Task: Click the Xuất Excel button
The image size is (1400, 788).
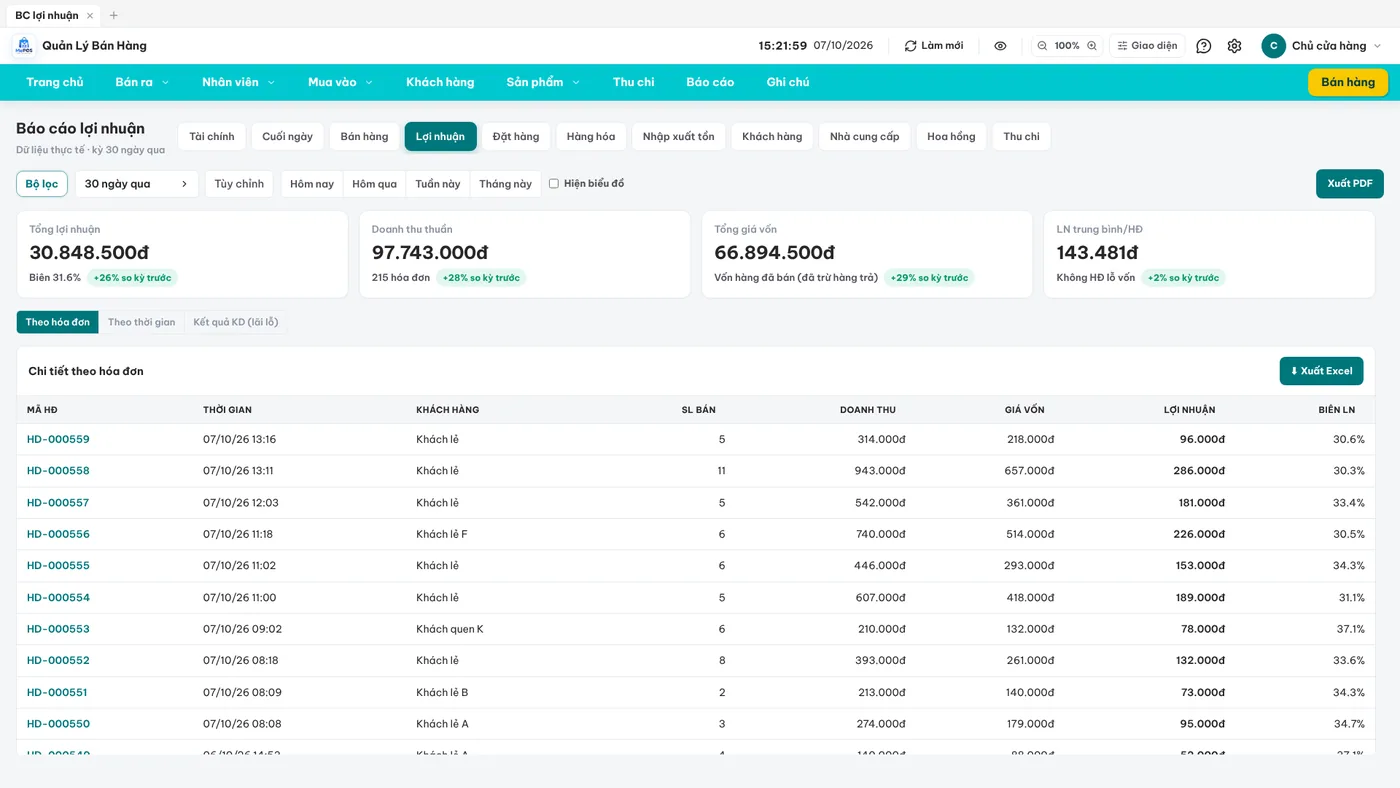Action: pyautogui.click(x=1321, y=371)
